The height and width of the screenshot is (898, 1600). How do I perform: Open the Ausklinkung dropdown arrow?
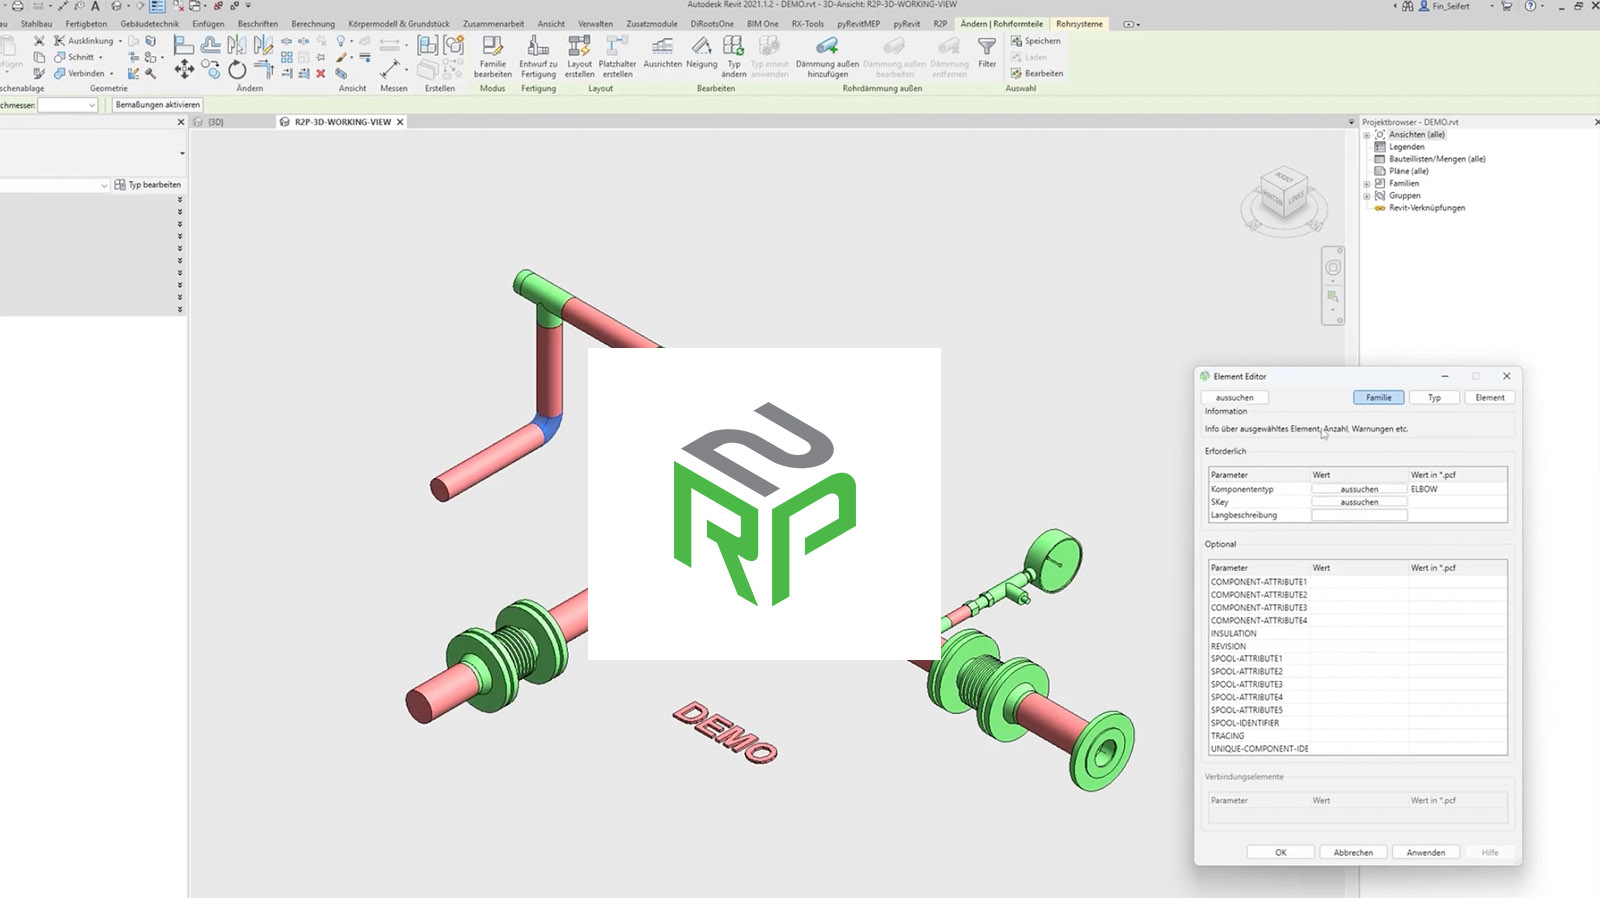coord(121,41)
